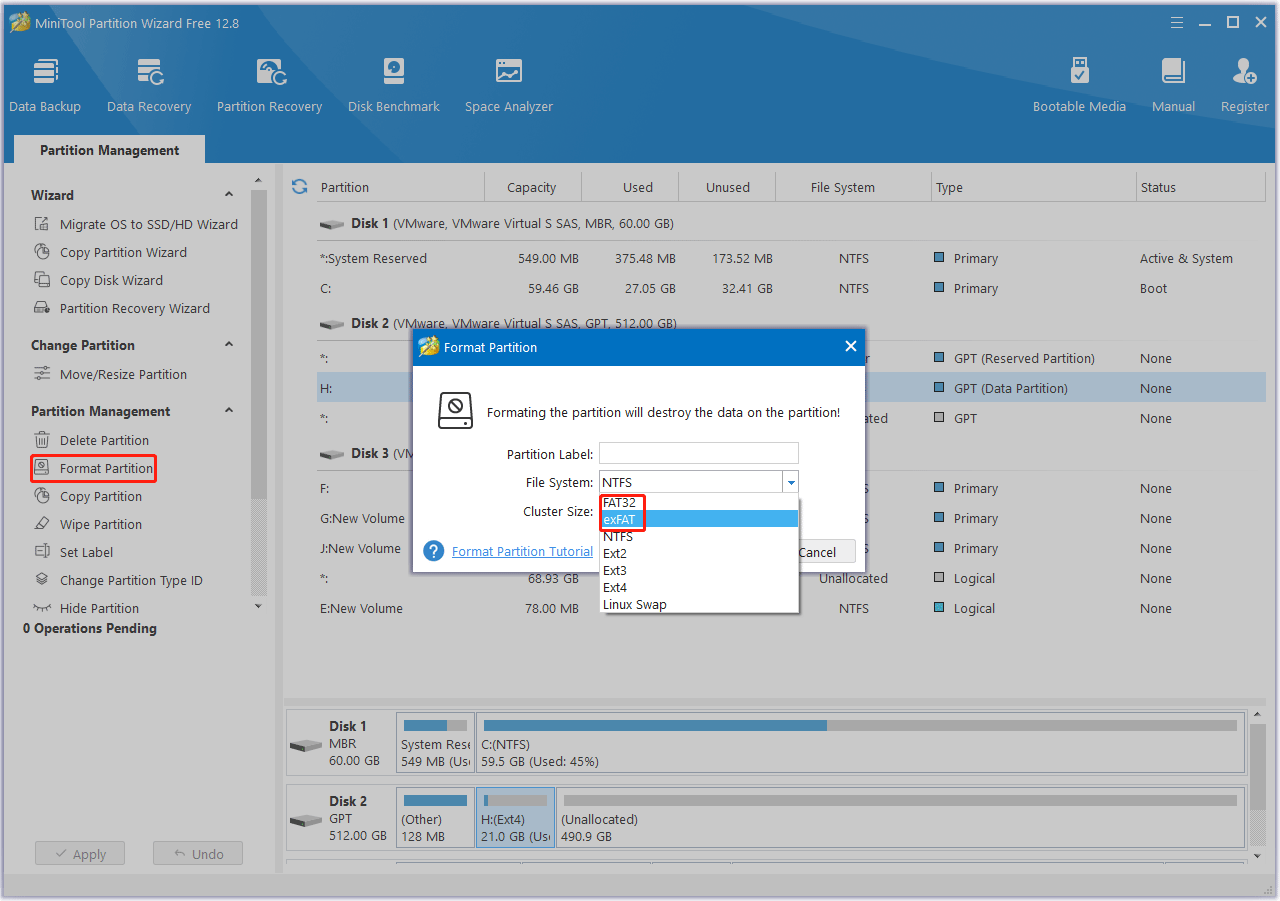This screenshot has width=1280, height=901.
Task: Collapse the Change Partition section
Action: pos(229,345)
